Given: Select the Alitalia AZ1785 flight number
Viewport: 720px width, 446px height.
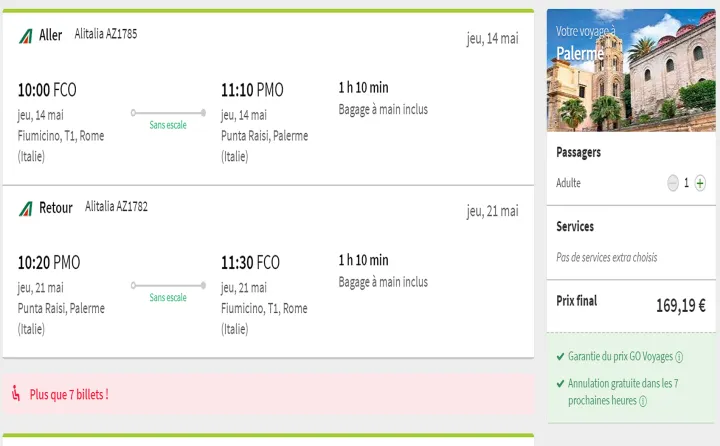Looking at the screenshot, I should point(106,34).
